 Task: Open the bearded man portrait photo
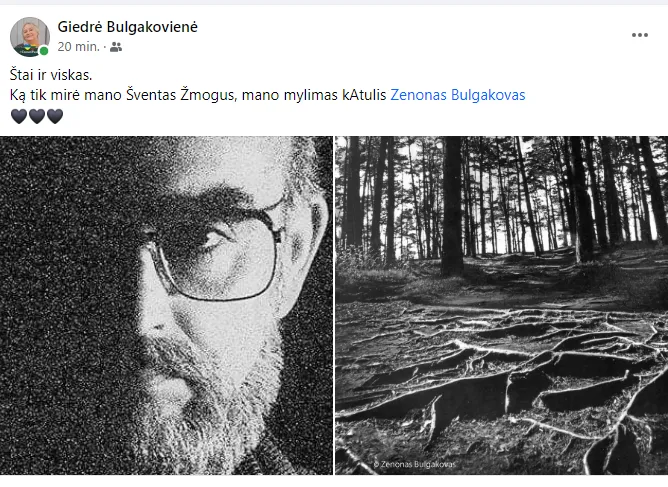[166, 305]
